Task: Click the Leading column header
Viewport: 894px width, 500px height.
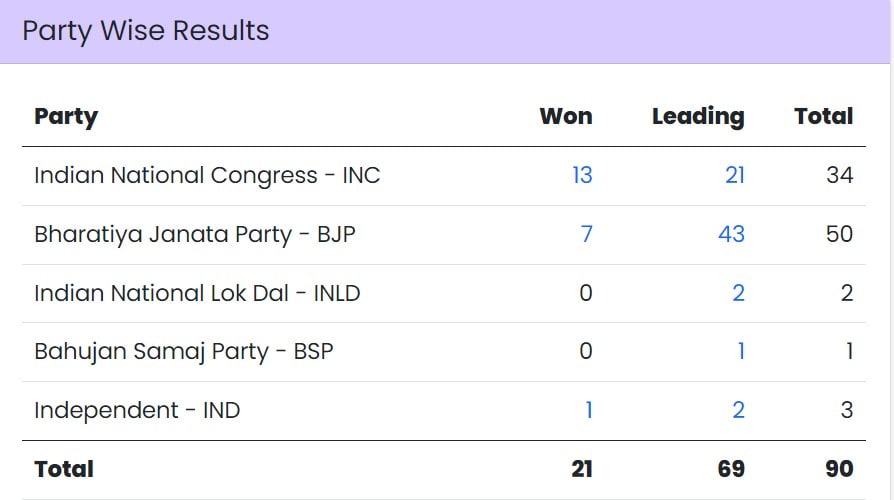Action: [x=698, y=117]
